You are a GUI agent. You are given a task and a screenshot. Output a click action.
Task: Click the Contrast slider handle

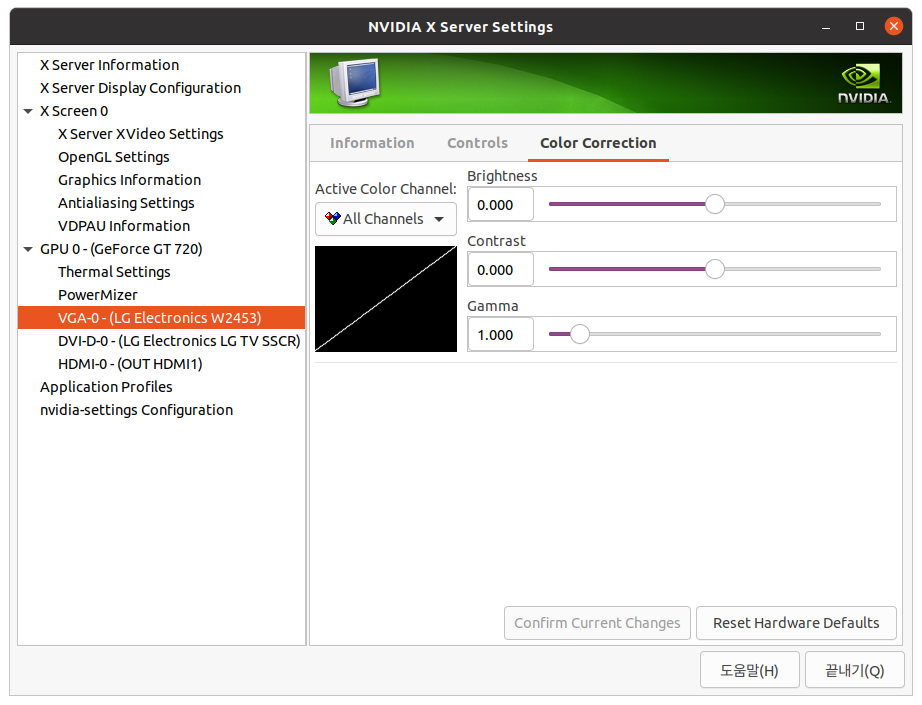[x=714, y=269]
